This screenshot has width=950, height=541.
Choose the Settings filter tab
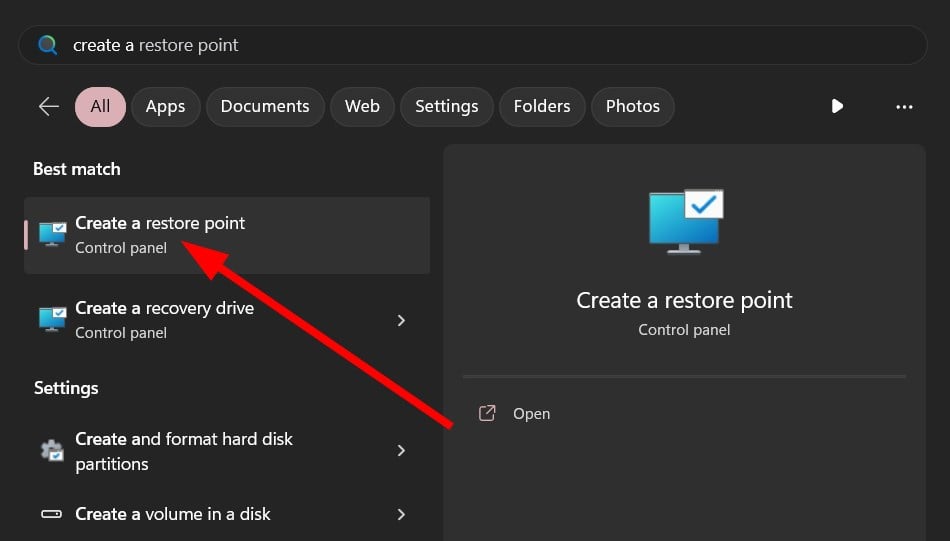click(x=446, y=106)
